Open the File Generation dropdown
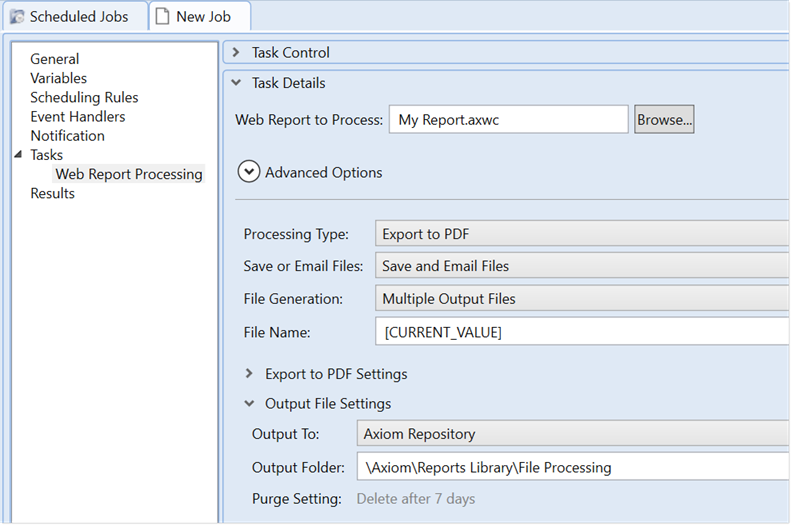The width and height of the screenshot is (792, 526). [582, 298]
